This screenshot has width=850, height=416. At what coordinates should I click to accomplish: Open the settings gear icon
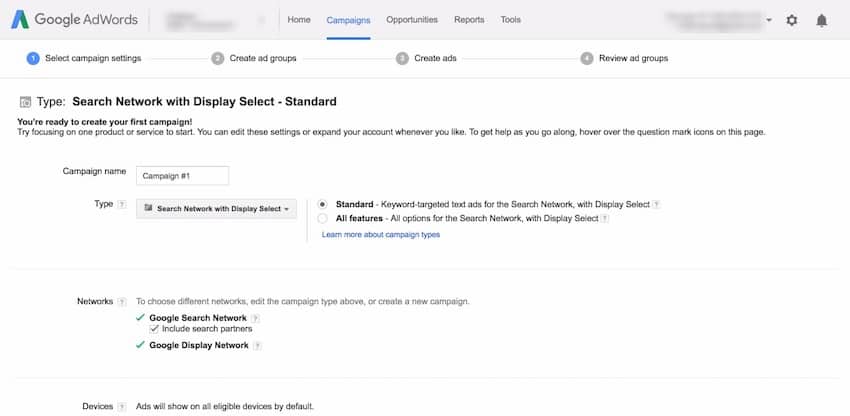point(792,20)
